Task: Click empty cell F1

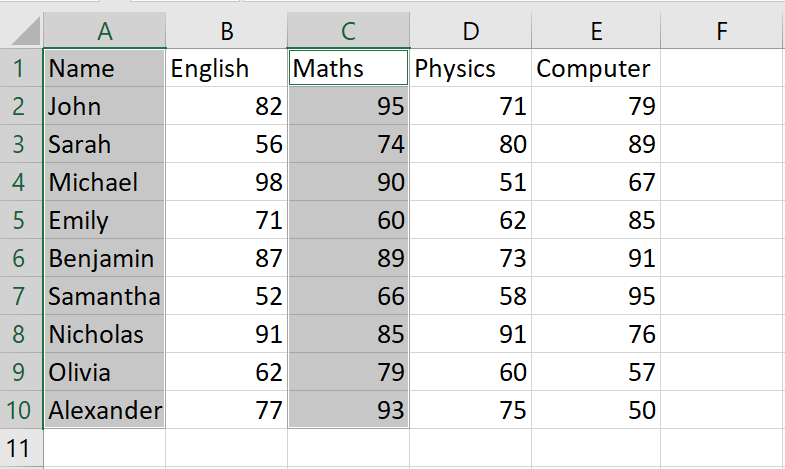Action: pos(722,68)
